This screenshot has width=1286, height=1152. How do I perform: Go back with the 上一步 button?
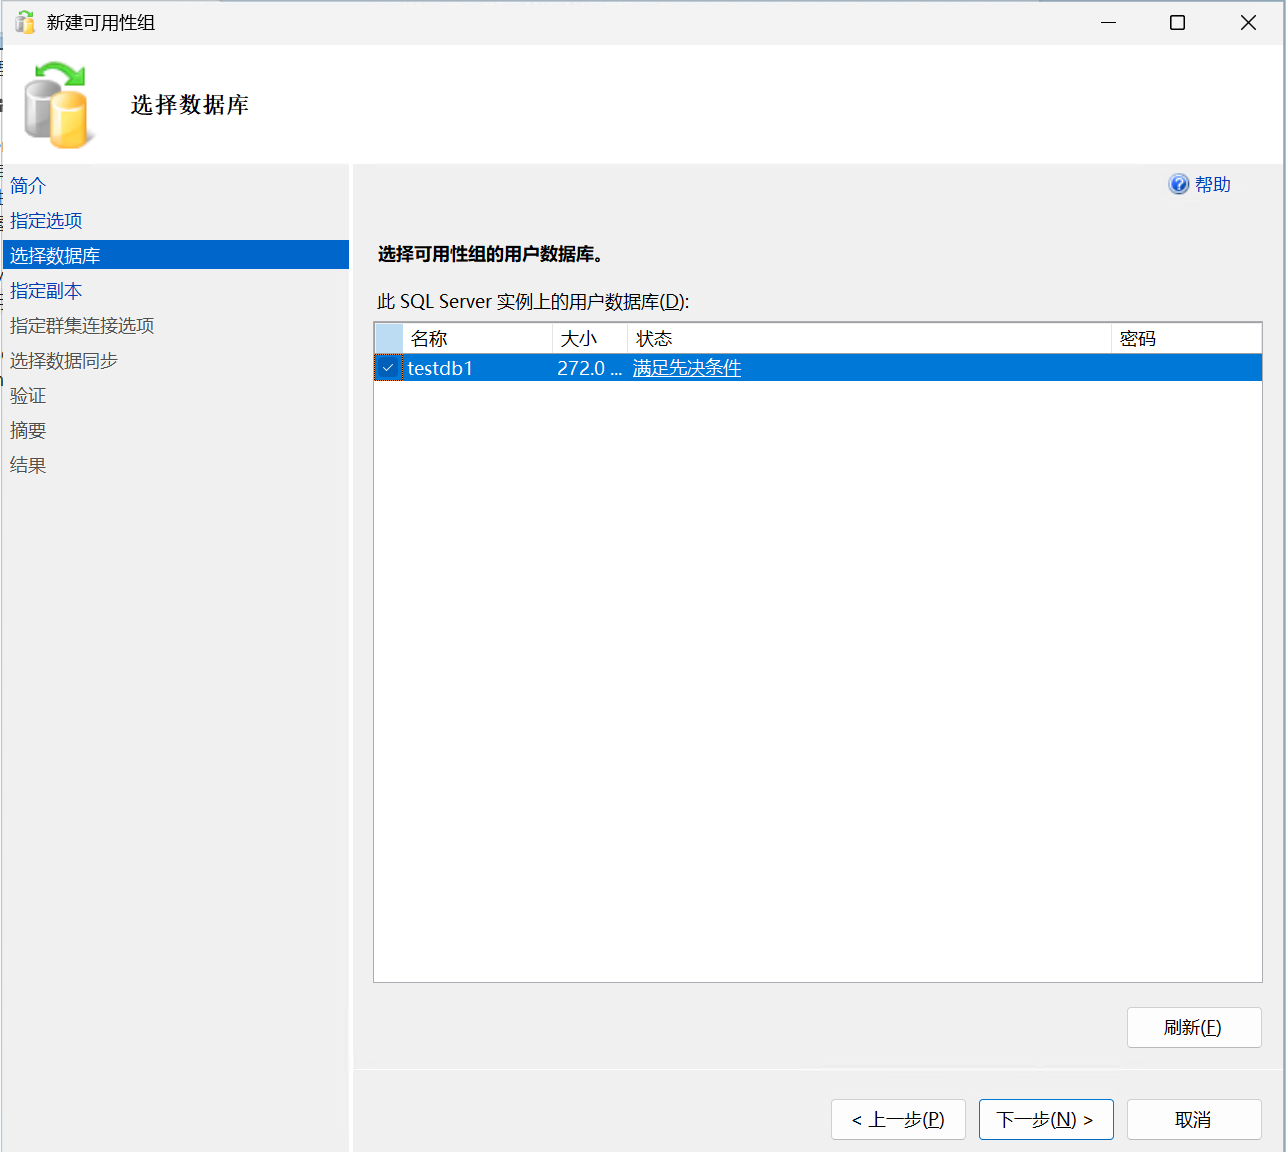point(897,1120)
